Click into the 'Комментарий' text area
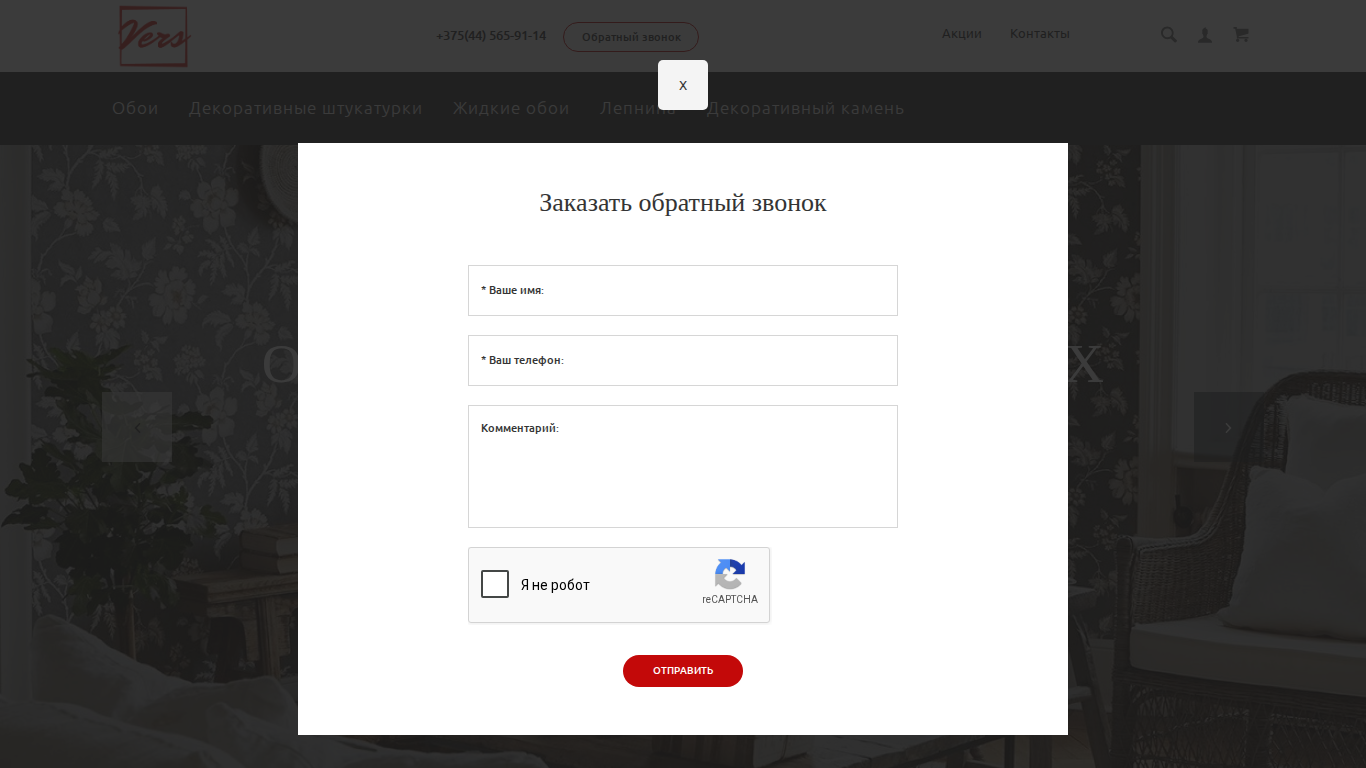The width and height of the screenshot is (1366, 768). pyautogui.click(x=683, y=466)
